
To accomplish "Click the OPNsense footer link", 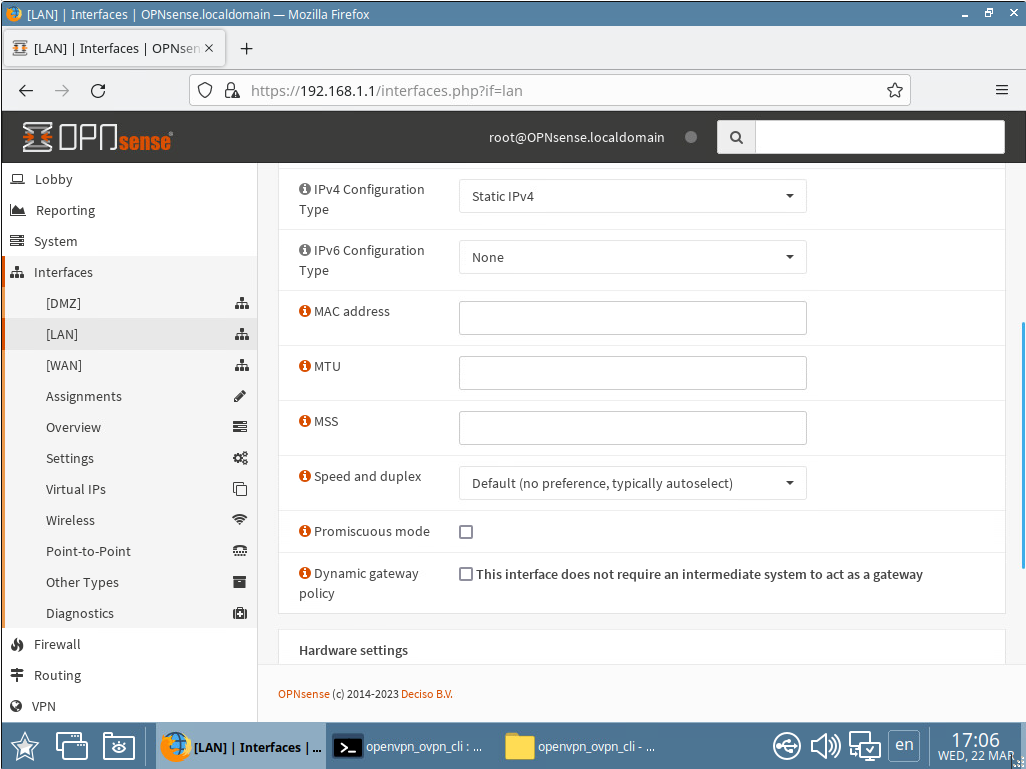I will pos(303,694).
